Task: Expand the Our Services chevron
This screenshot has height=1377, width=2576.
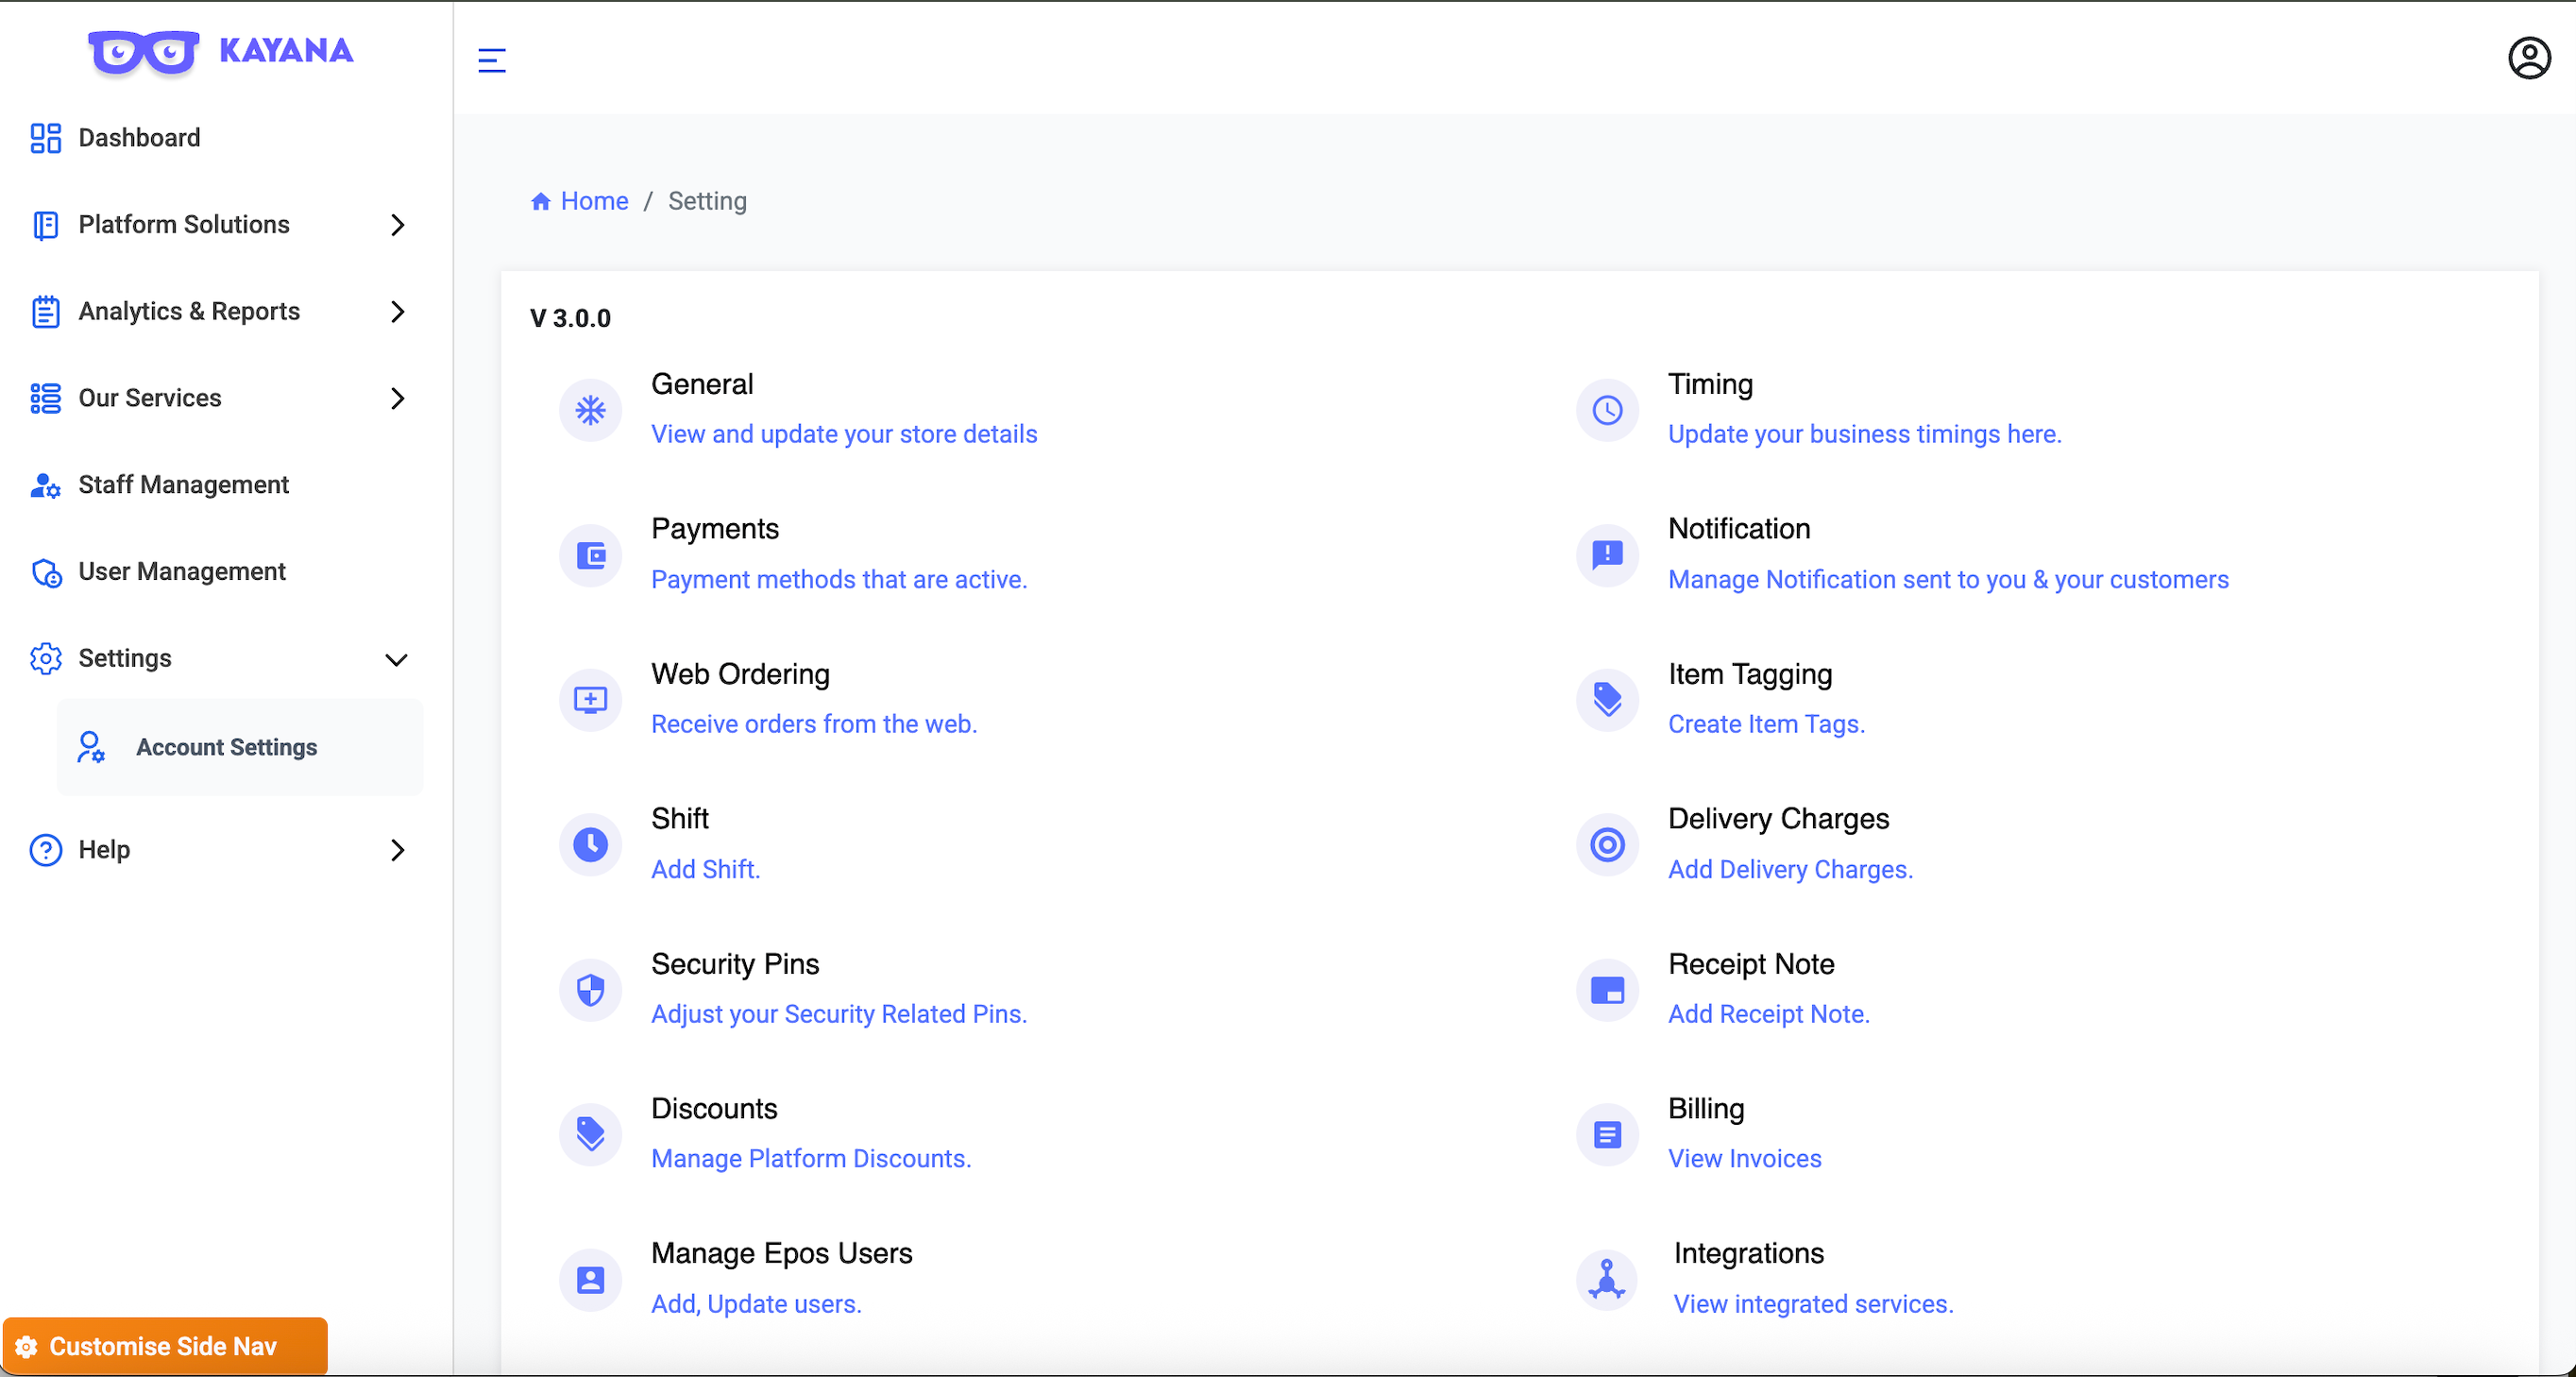Action: [397, 399]
